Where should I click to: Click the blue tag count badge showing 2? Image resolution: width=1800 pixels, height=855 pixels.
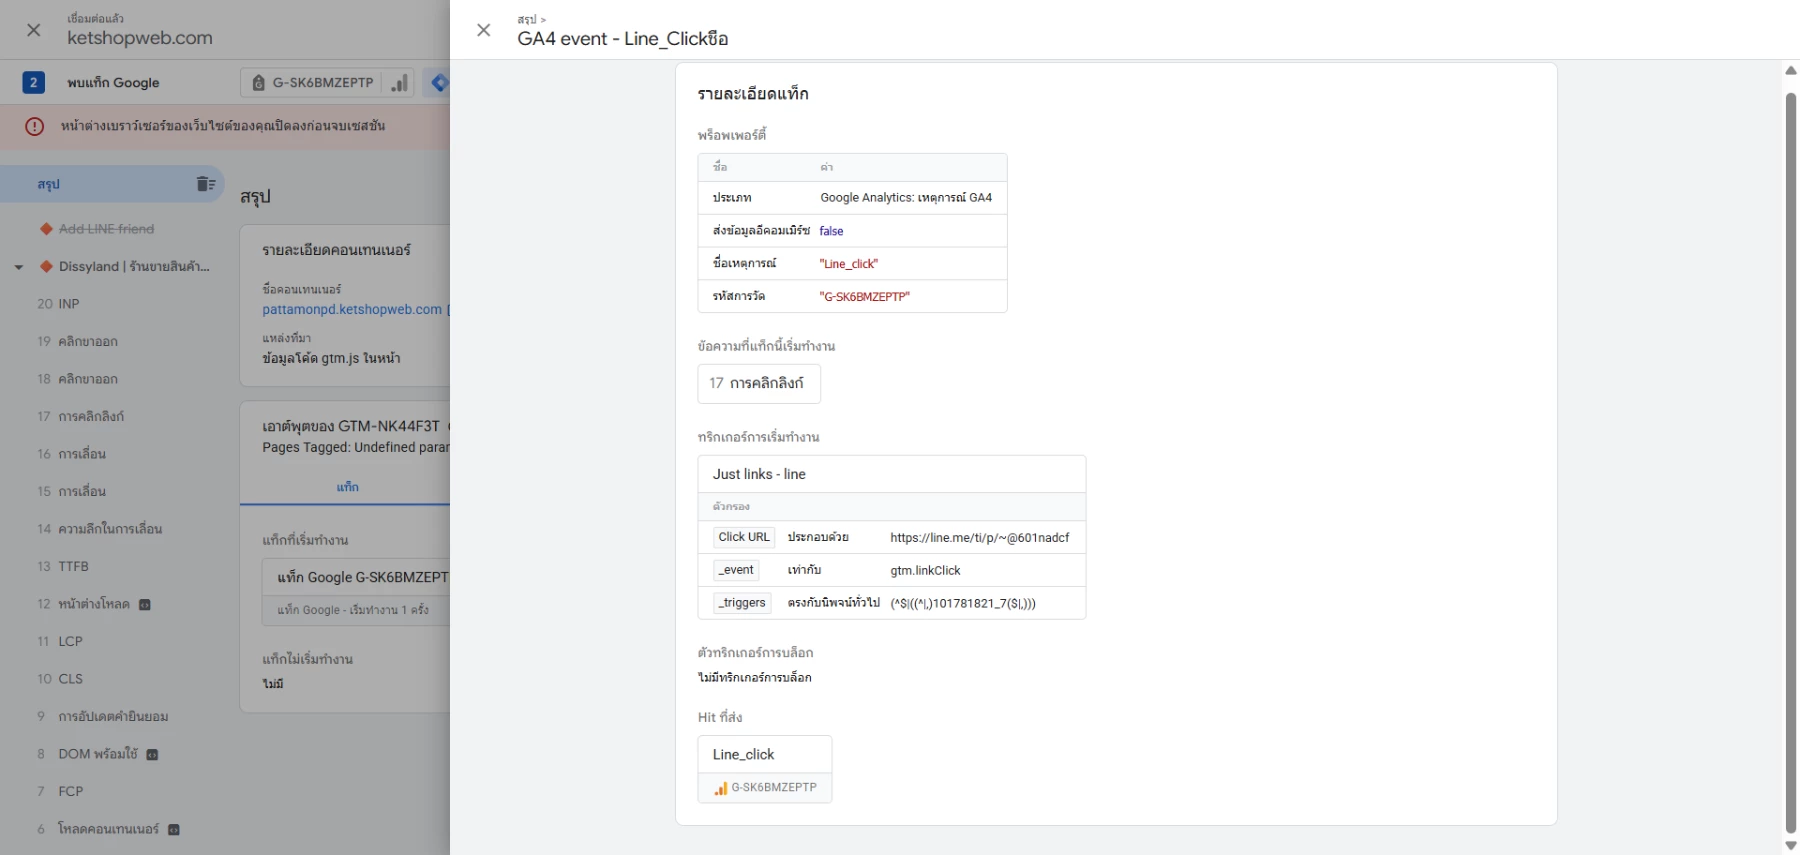point(33,83)
